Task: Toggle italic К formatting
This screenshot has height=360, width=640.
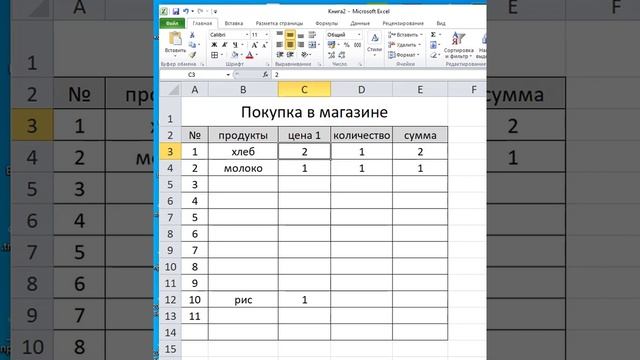Action: tap(224, 45)
